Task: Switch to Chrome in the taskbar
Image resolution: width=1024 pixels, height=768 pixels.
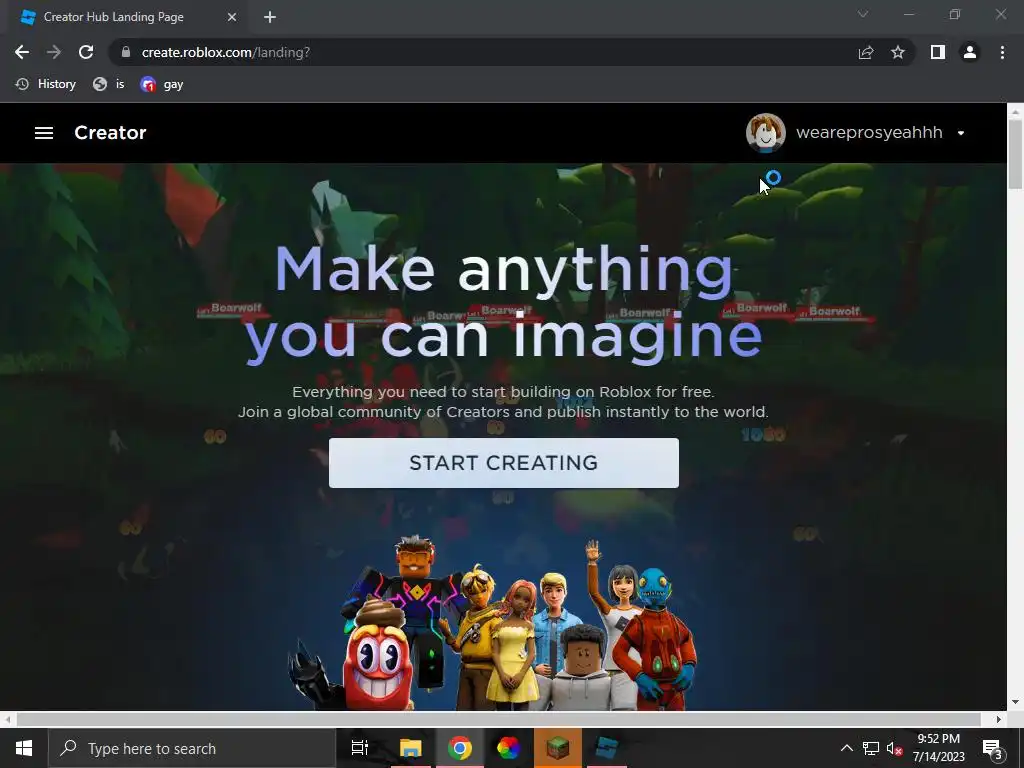Action: pyautogui.click(x=460, y=748)
